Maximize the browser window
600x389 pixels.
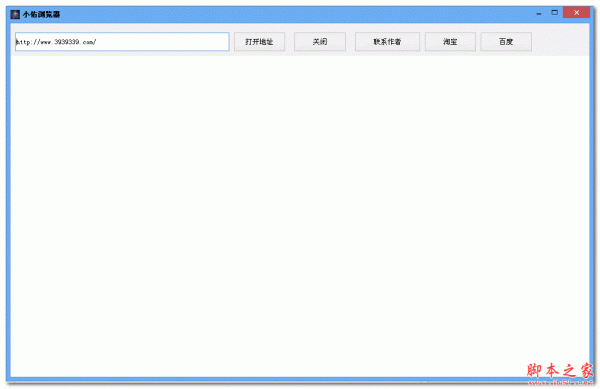(554, 13)
